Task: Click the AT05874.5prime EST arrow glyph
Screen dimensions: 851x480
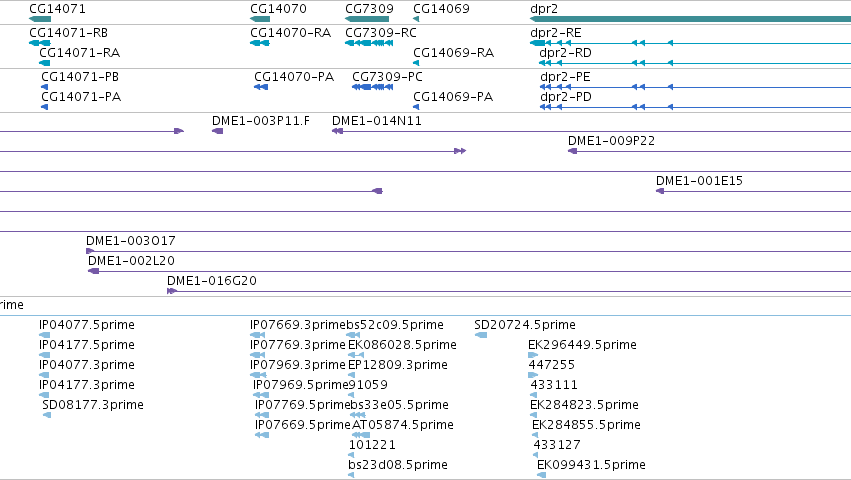Action: 361,435
